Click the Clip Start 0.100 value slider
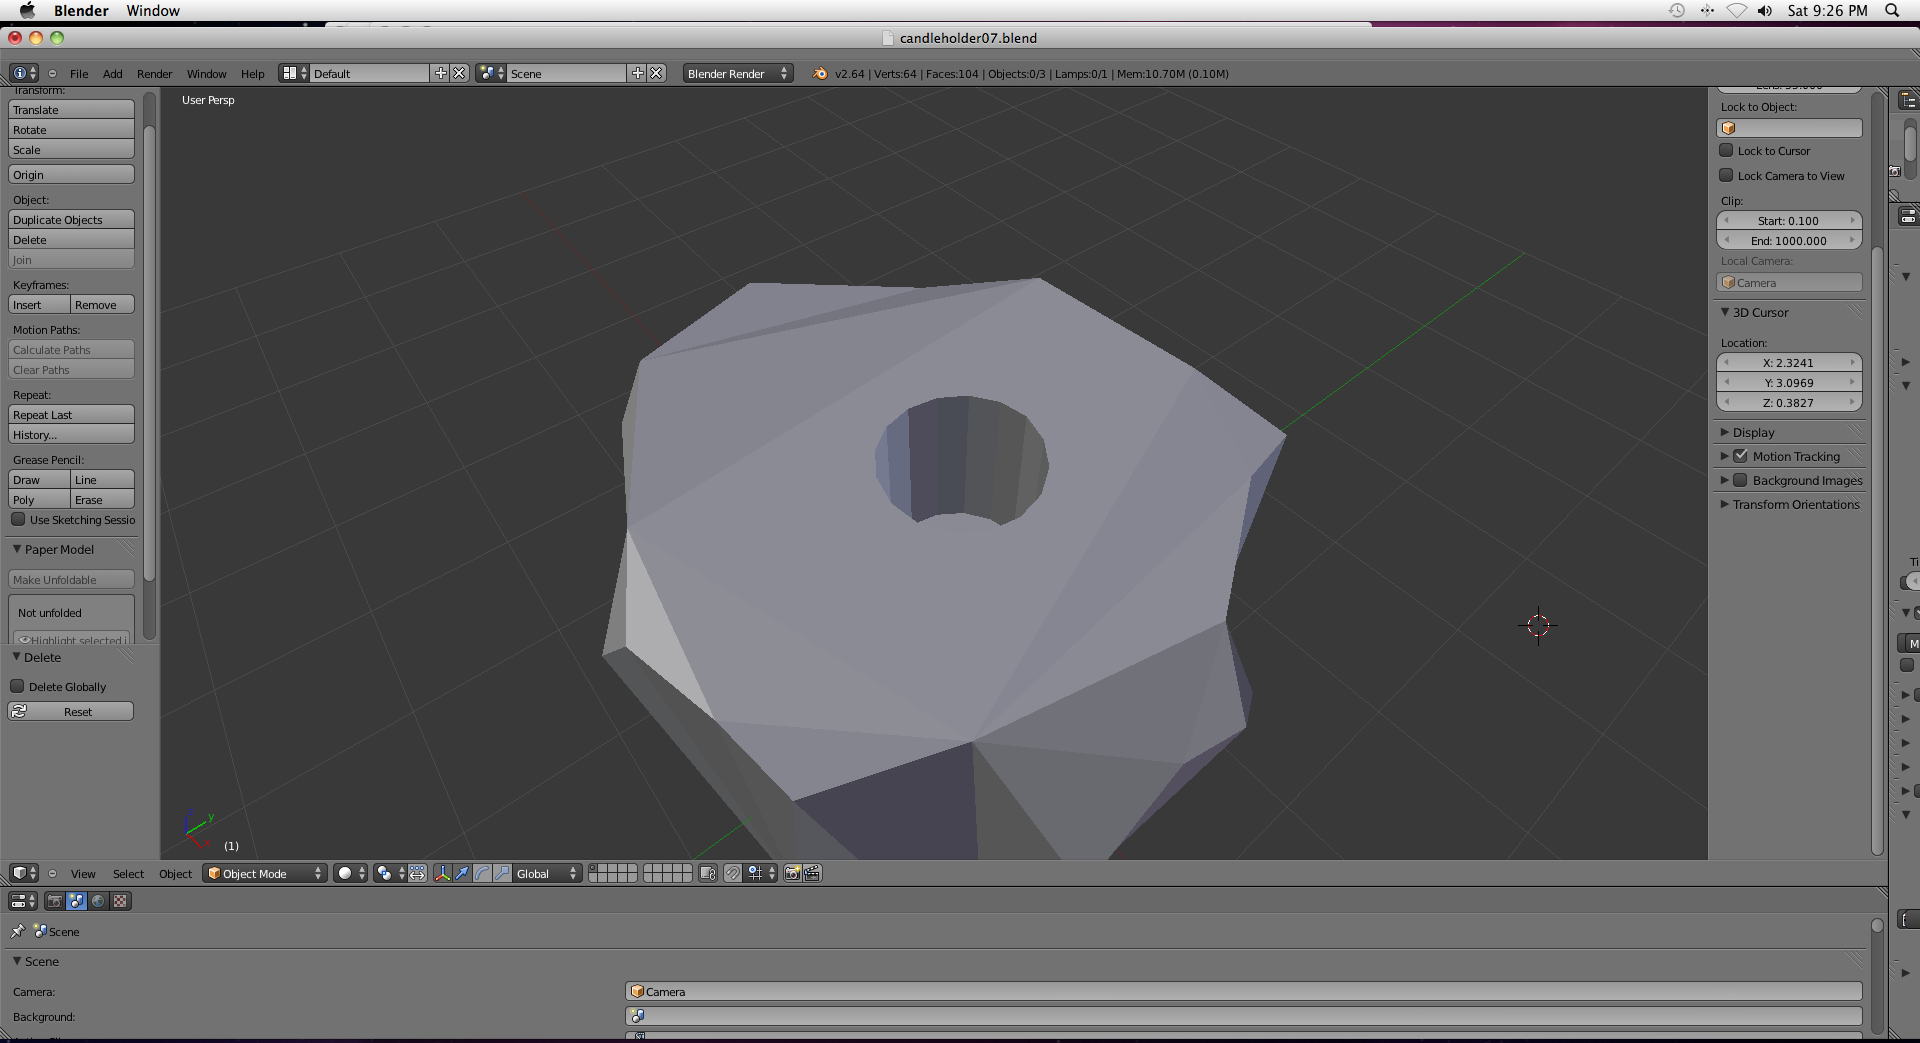1920x1043 pixels. [1789, 220]
